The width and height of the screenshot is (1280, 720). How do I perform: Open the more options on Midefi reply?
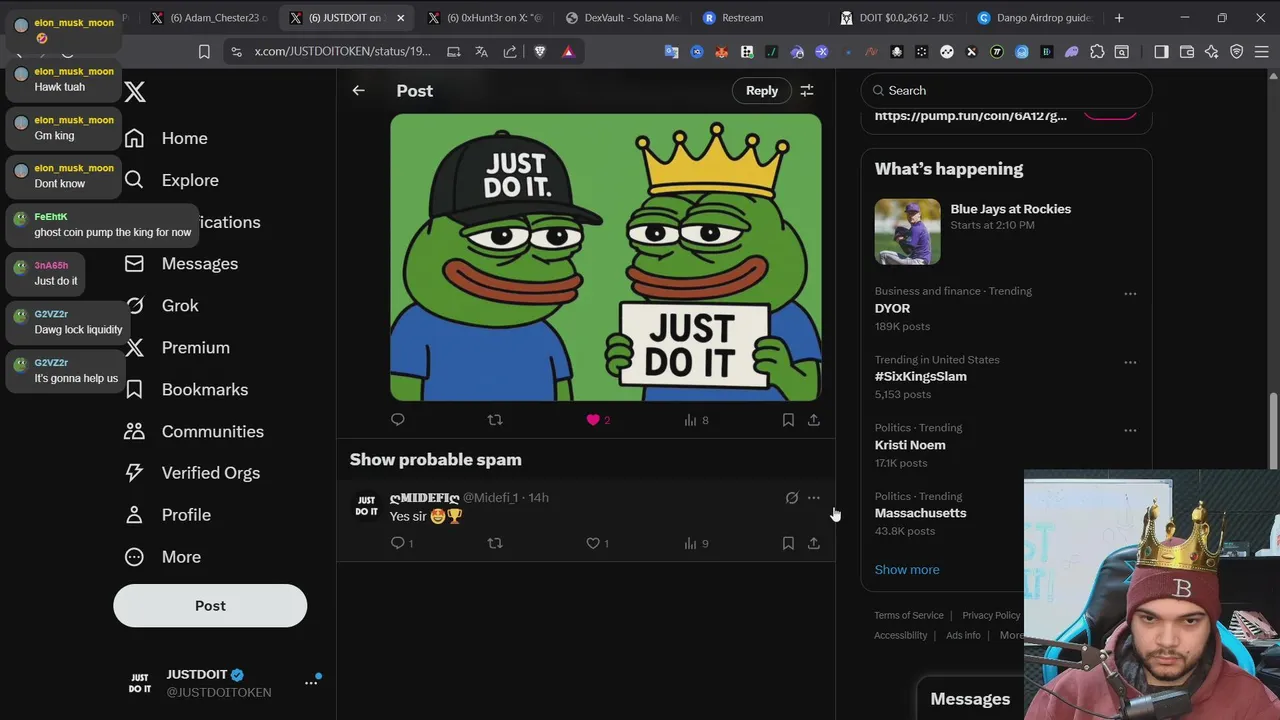point(814,498)
